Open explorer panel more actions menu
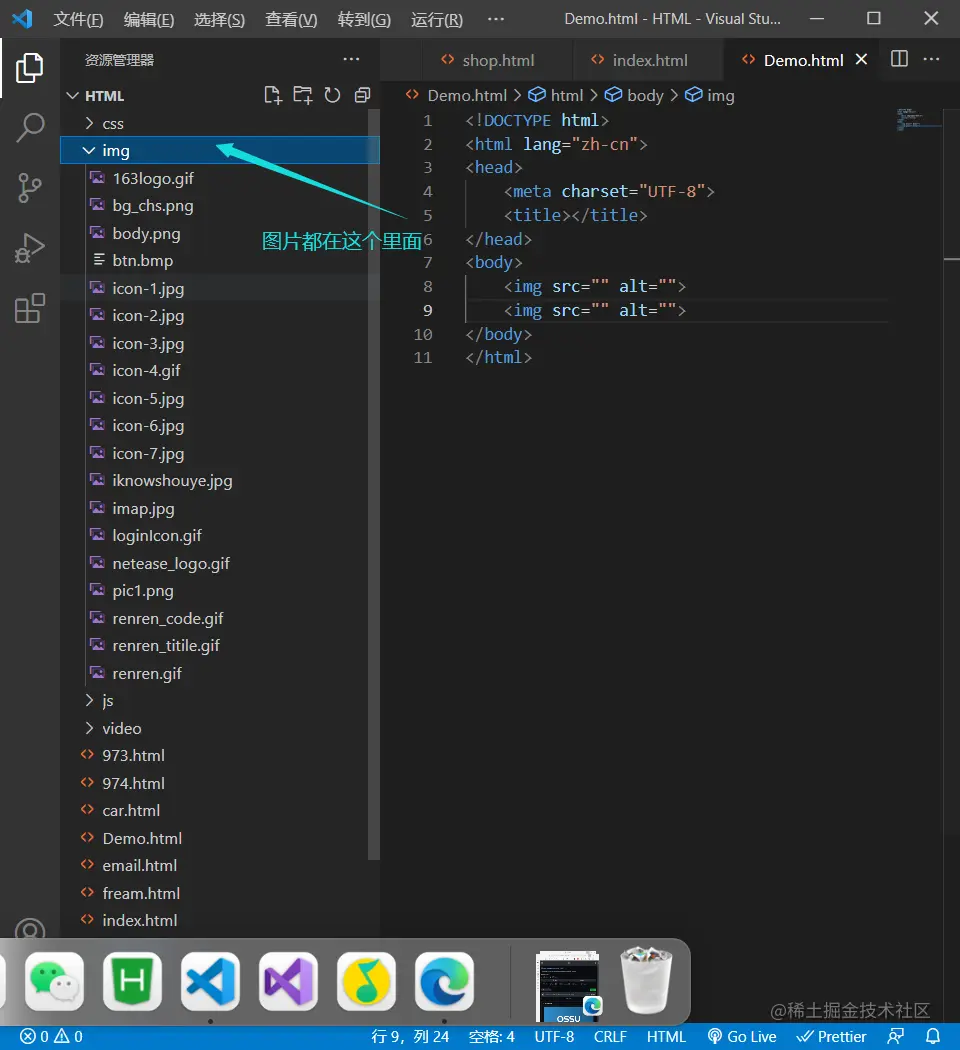Viewport: 960px width, 1050px height. (351, 60)
